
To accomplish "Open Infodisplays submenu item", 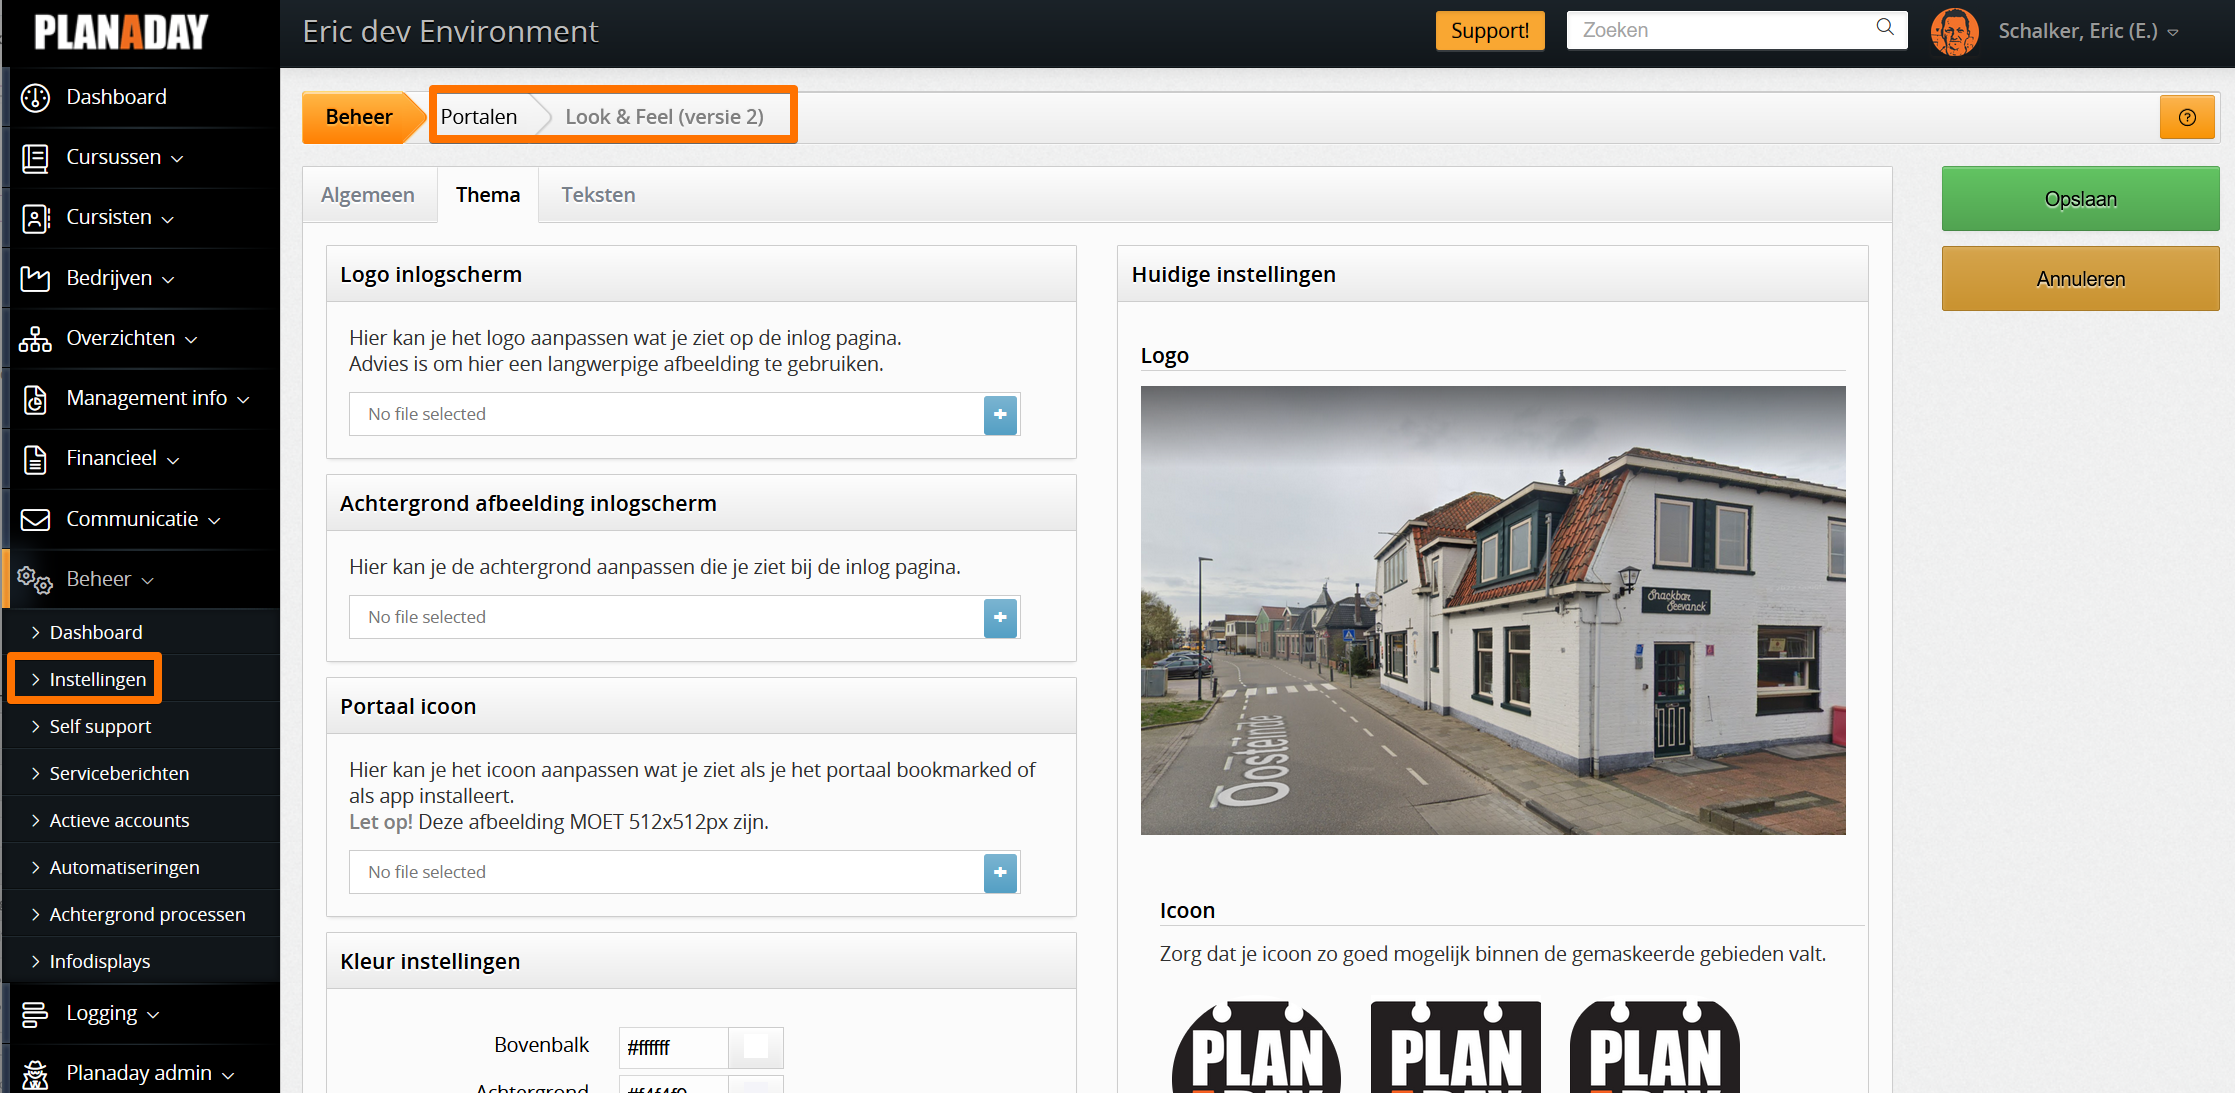I will 100,961.
